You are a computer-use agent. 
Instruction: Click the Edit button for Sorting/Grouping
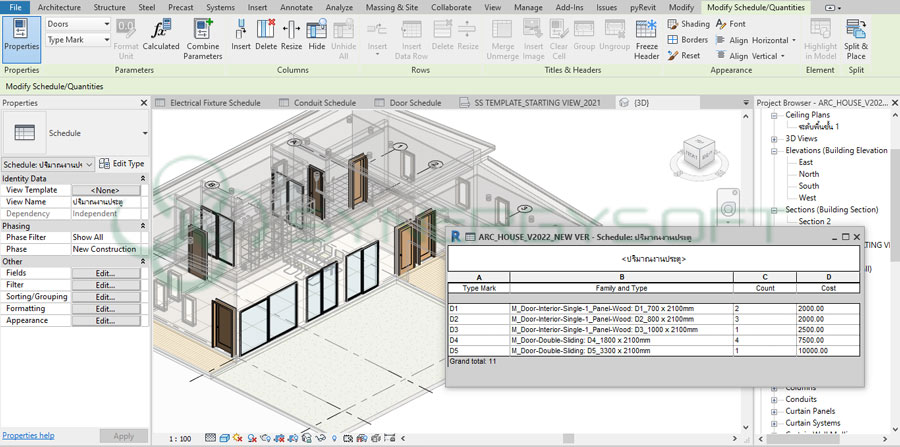coord(105,297)
